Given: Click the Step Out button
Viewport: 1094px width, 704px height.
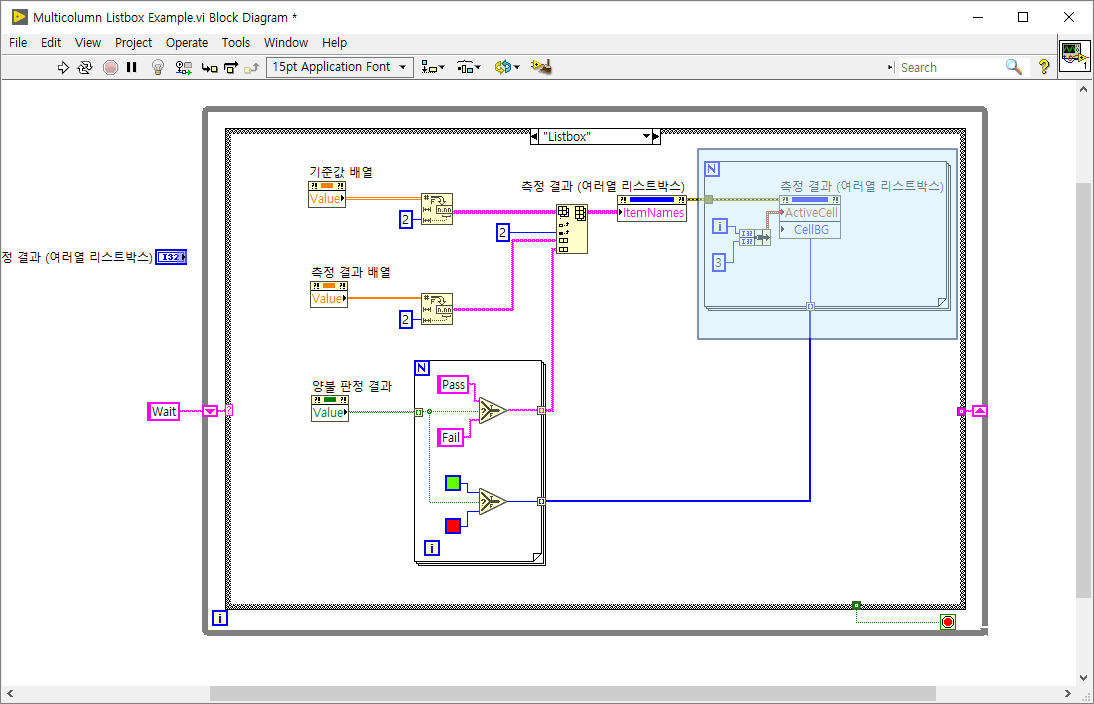Looking at the screenshot, I should (252, 68).
